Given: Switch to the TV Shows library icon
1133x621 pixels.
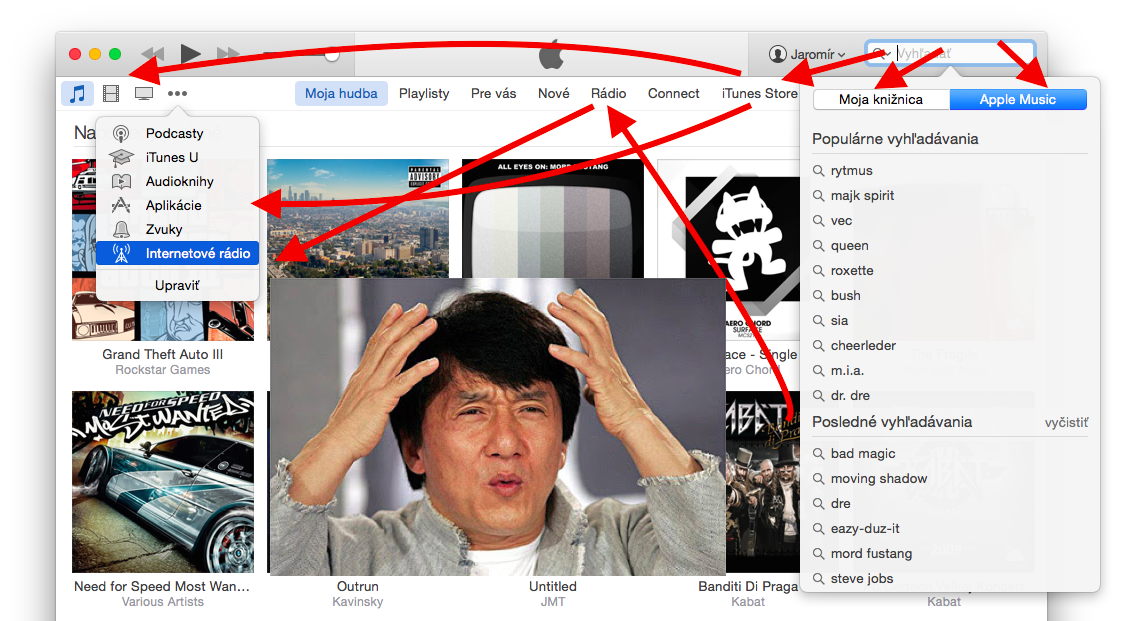Looking at the screenshot, I should pos(144,93).
